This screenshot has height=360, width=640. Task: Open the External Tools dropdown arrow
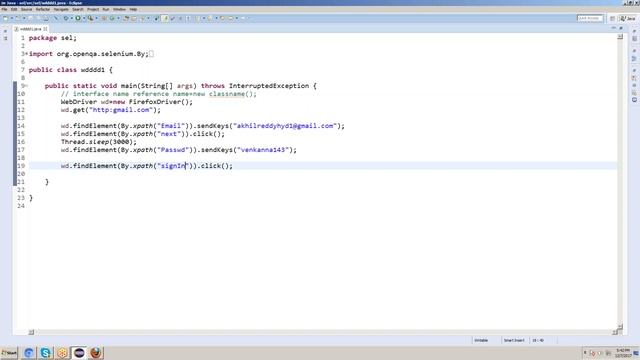(x=96, y=18)
